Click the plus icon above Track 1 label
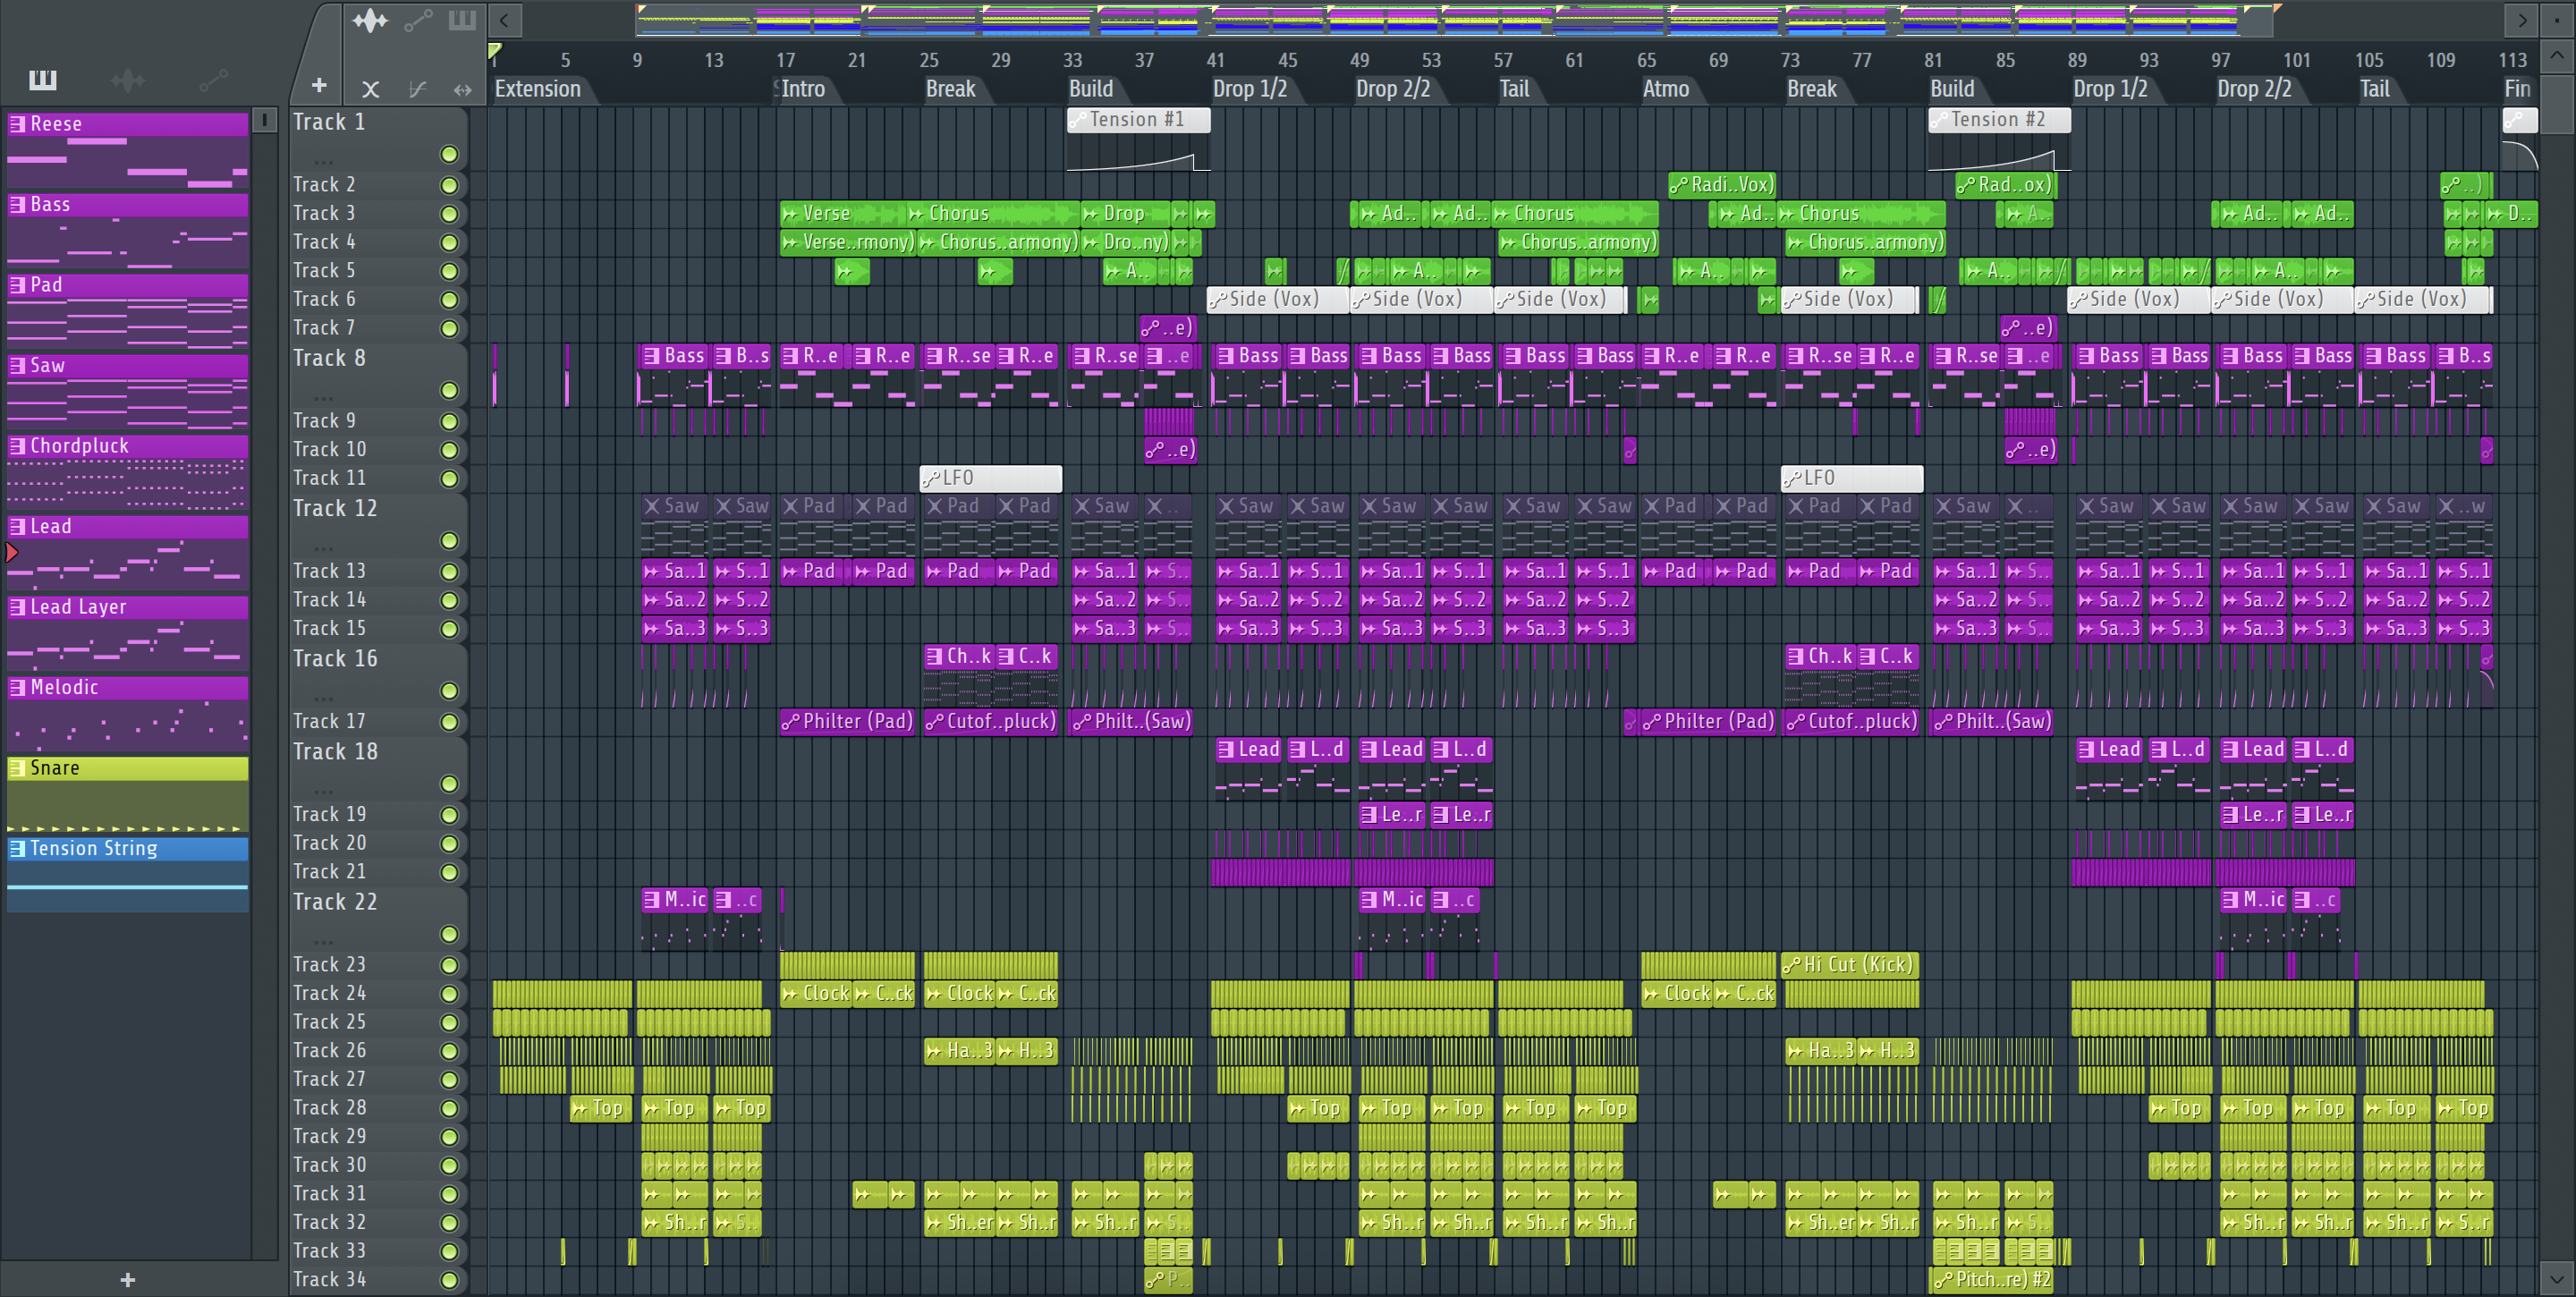 click(319, 86)
